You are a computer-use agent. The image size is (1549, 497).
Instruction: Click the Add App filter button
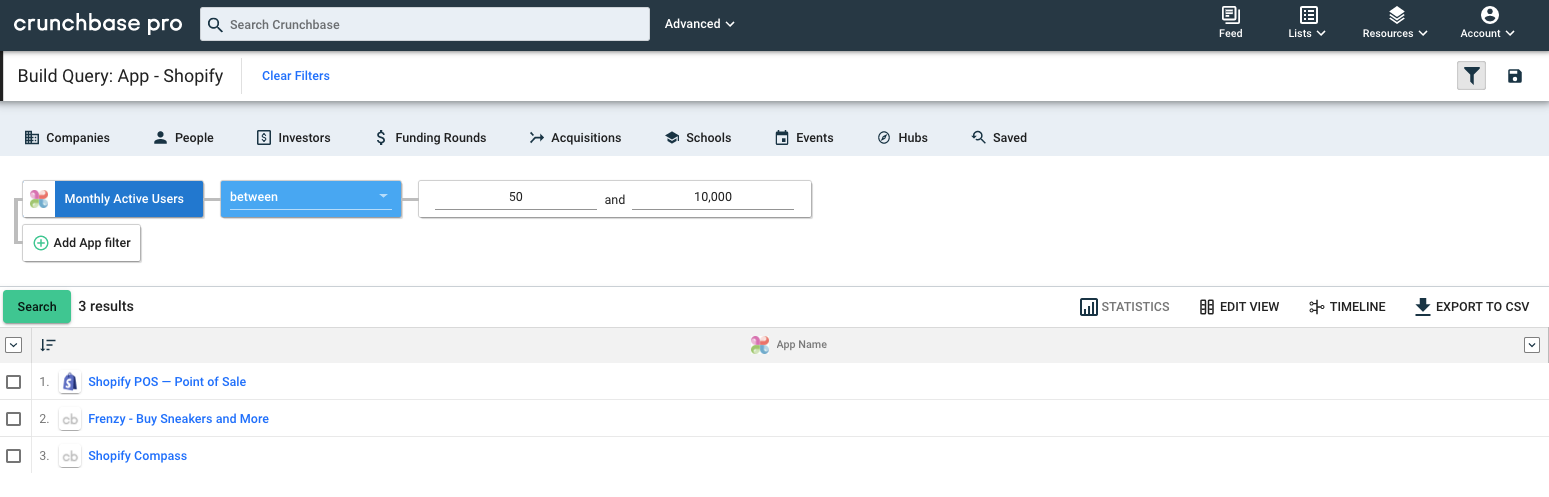82,243
